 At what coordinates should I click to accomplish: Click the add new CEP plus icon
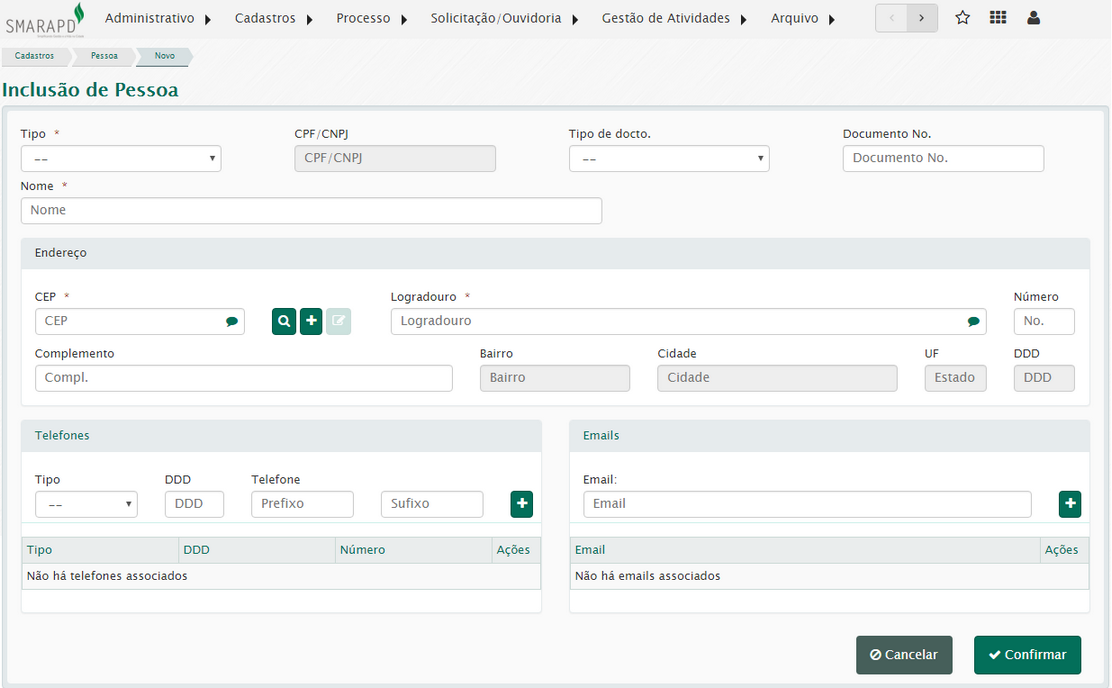click(311, 321)
